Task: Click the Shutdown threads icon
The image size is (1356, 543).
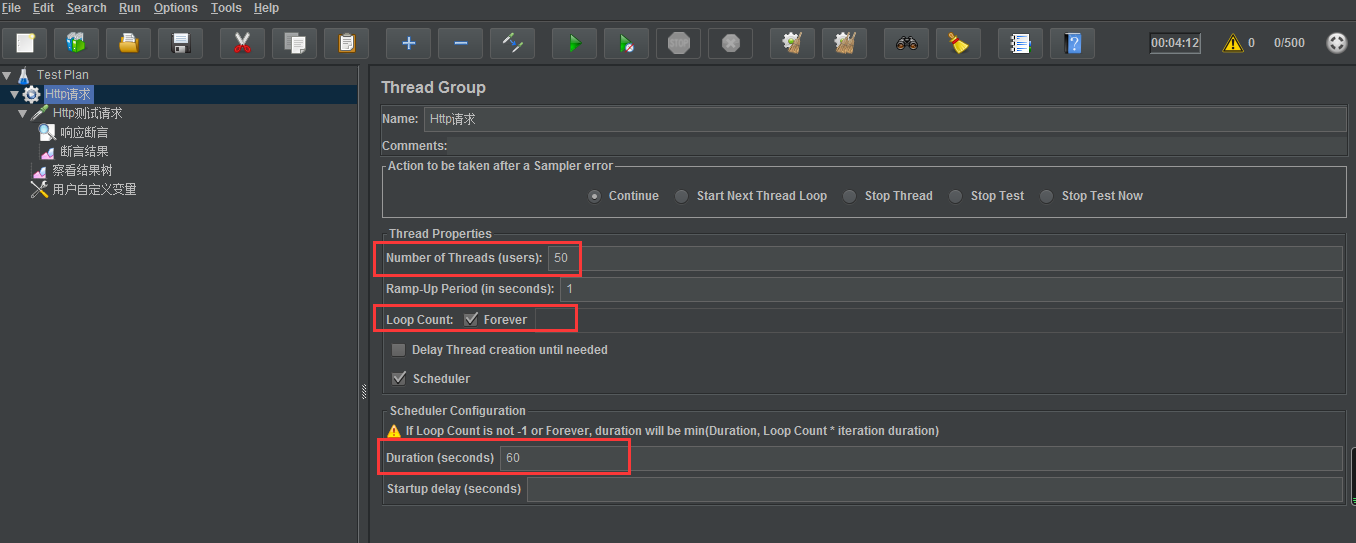Action: (x=730, y=43)
